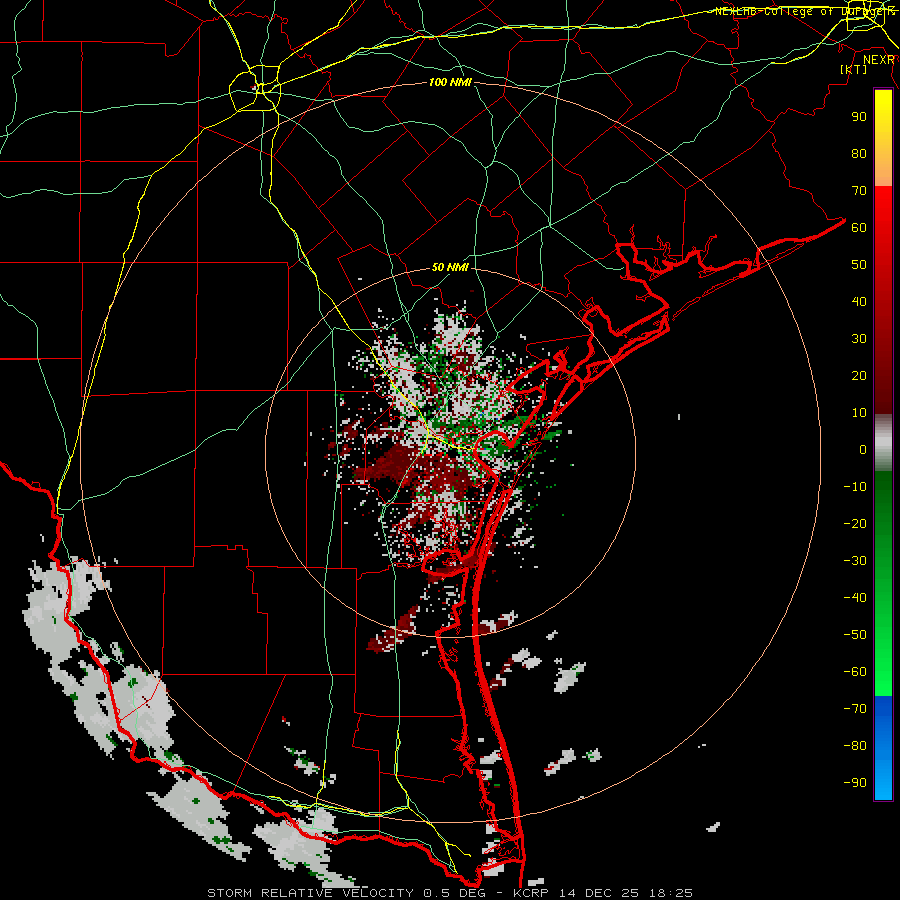Click the positive 80 knot scale label
The width and height of the screenshot is (900, 900).
click(859, 153)
